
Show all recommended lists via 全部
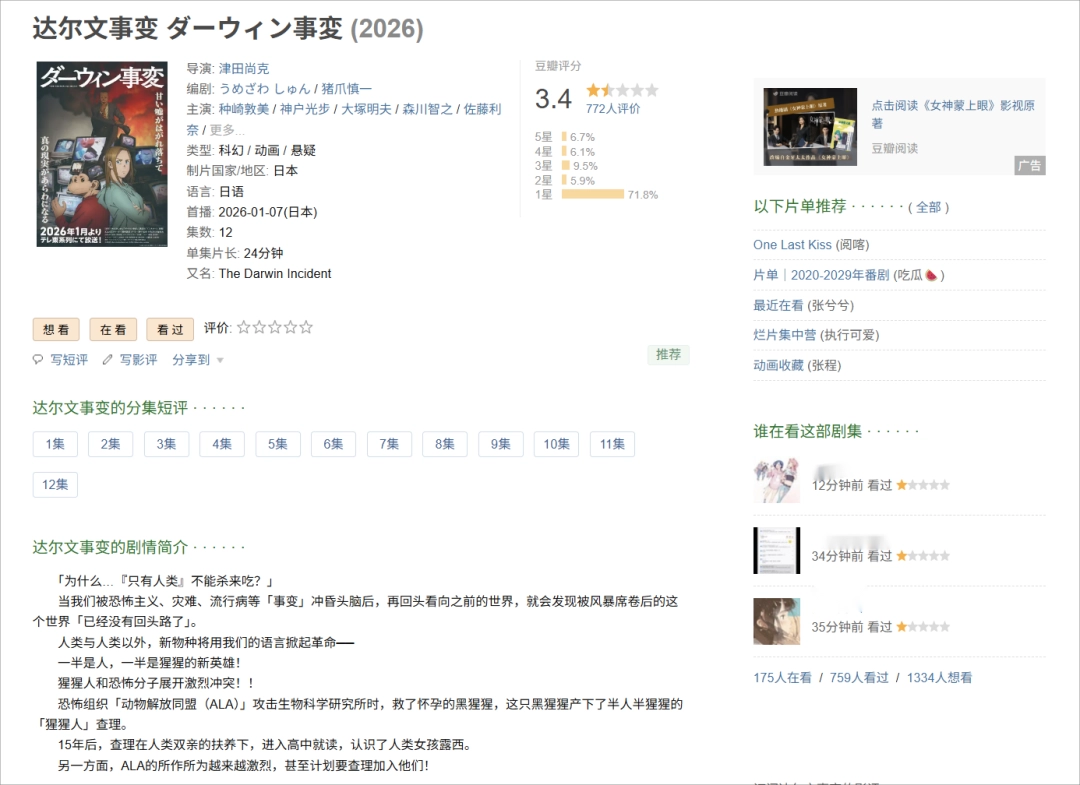click(928, 207)
